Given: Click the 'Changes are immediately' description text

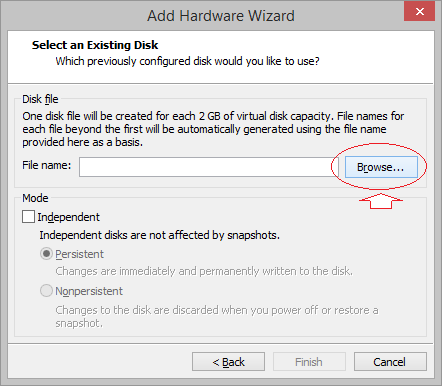Looking at the screenshot, I should (204, 271).
